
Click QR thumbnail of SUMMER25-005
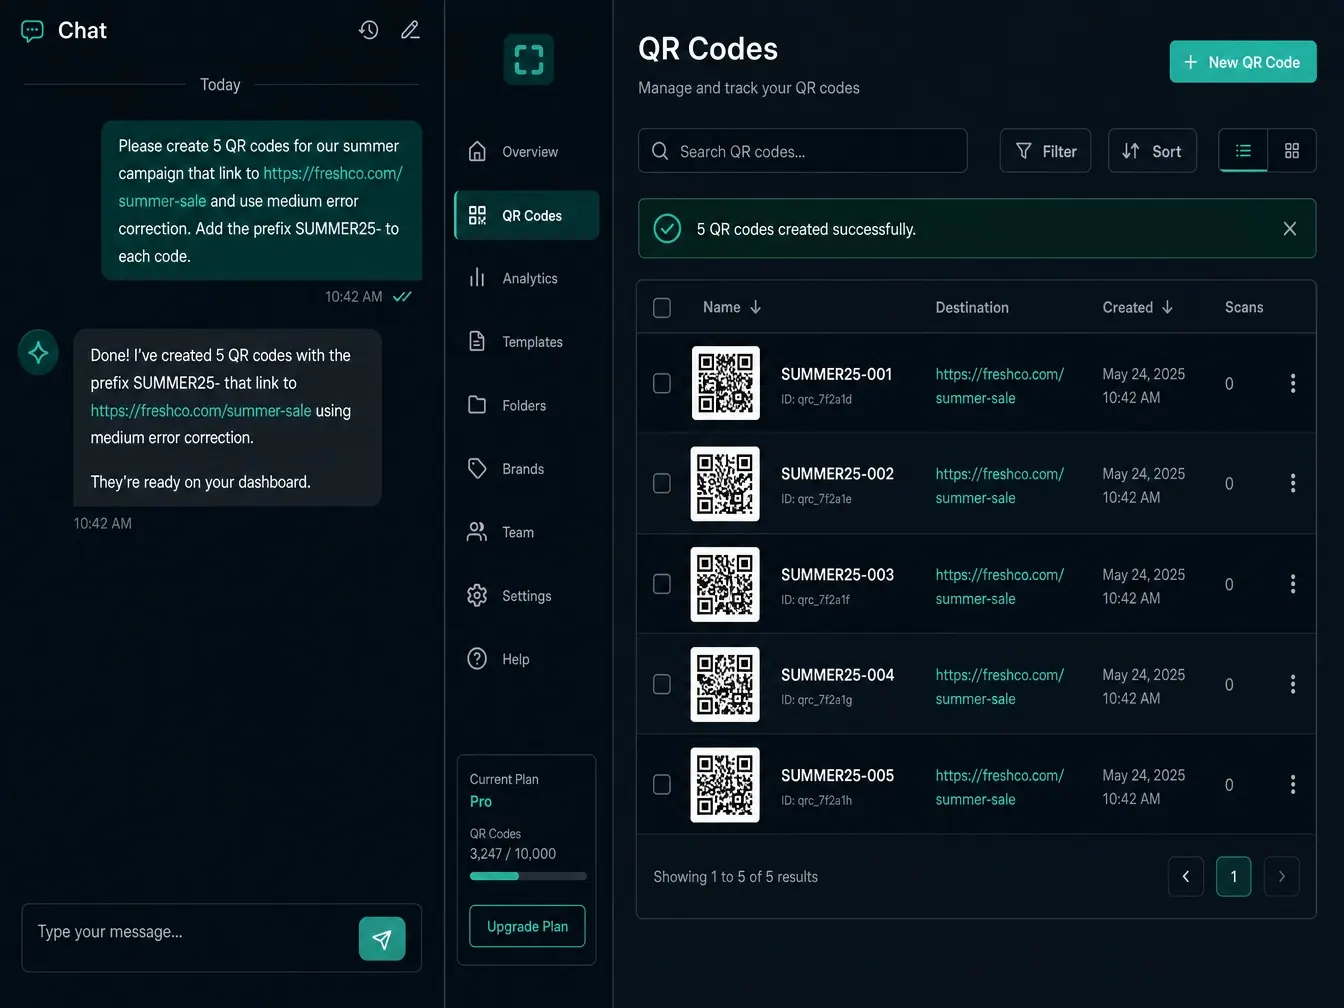tap(725, 785)
